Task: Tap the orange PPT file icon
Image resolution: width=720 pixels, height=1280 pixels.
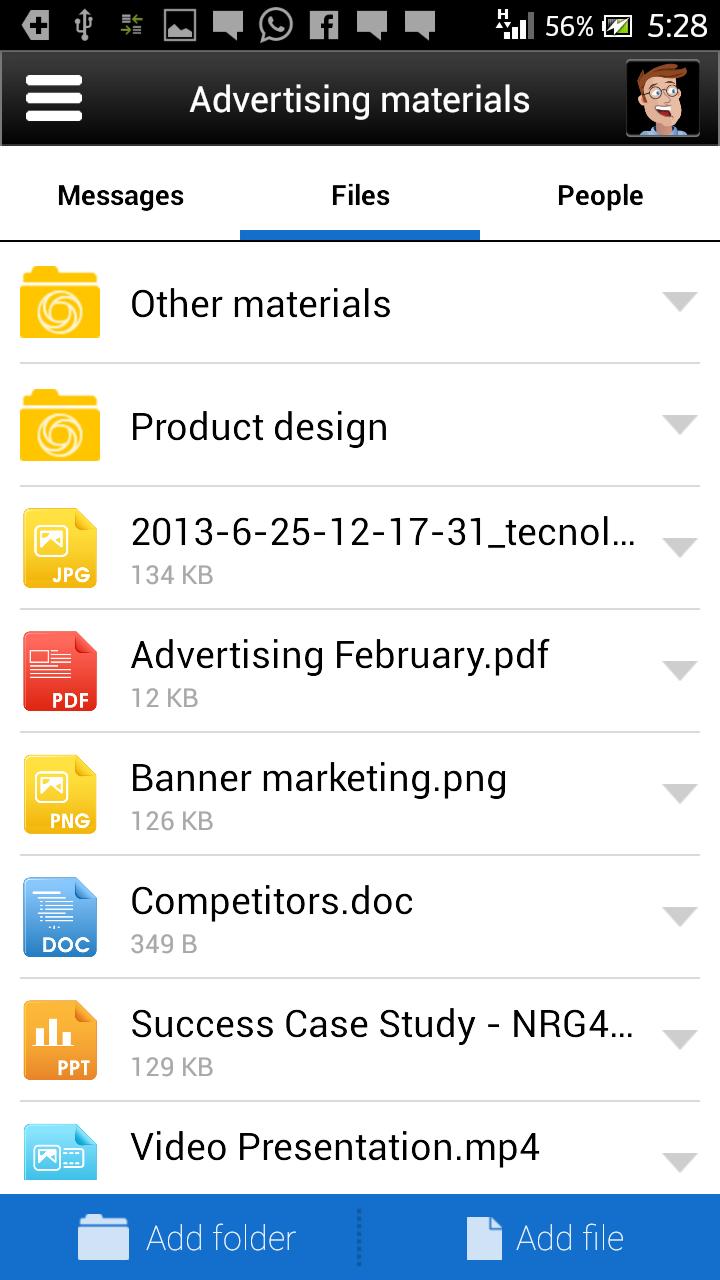Action: [x=60, y=1040]
